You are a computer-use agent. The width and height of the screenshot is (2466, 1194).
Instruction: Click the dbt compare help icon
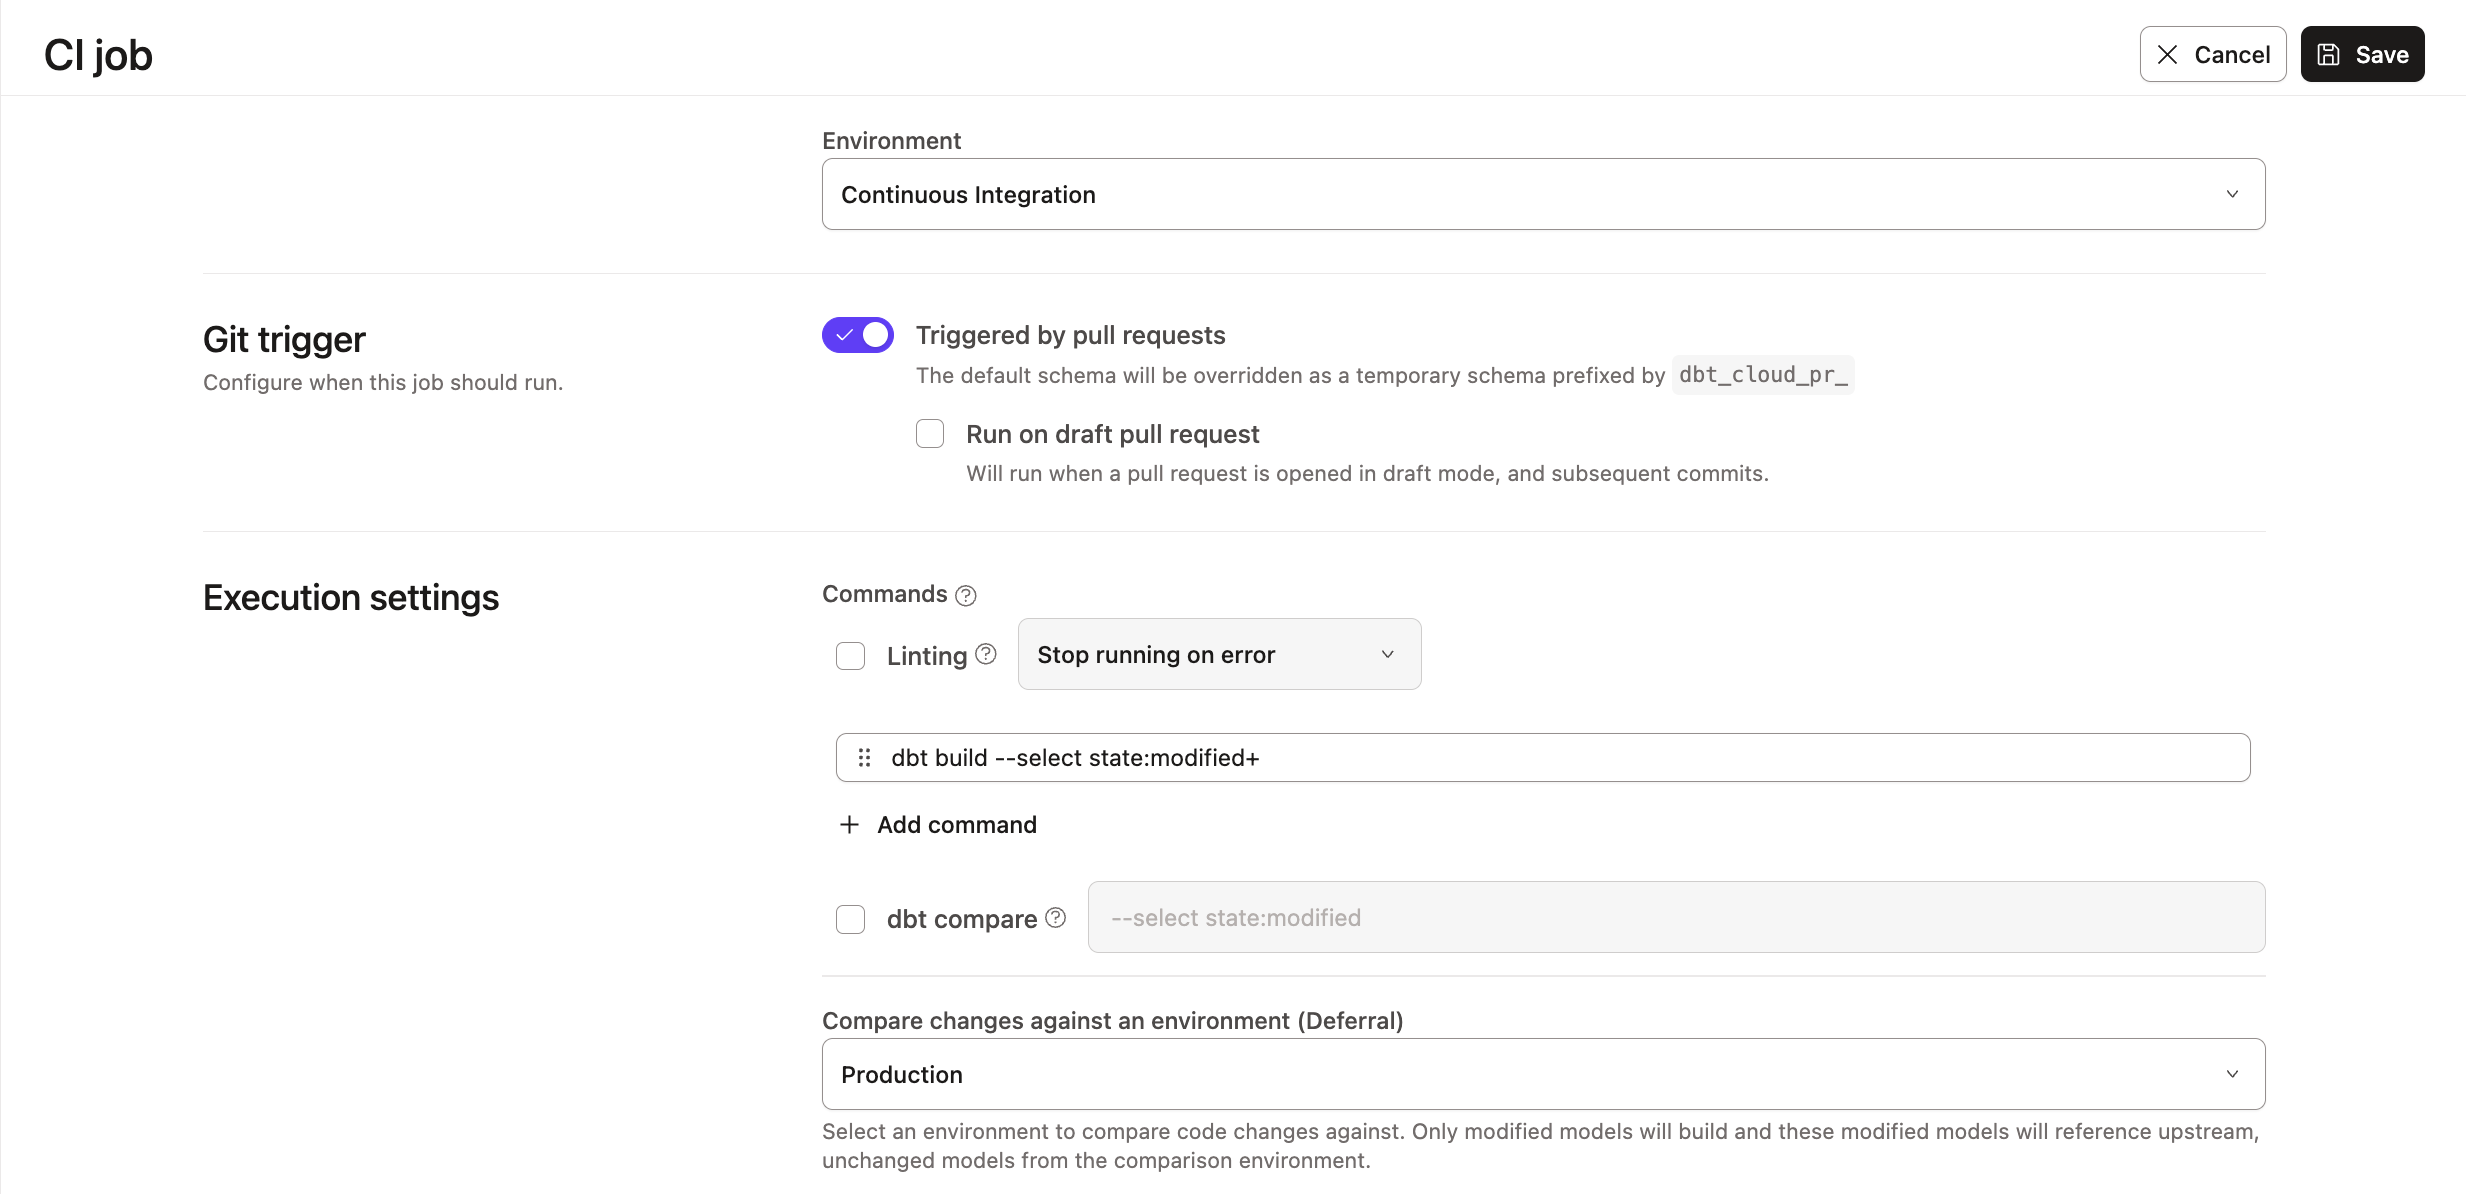[1055, 918]
